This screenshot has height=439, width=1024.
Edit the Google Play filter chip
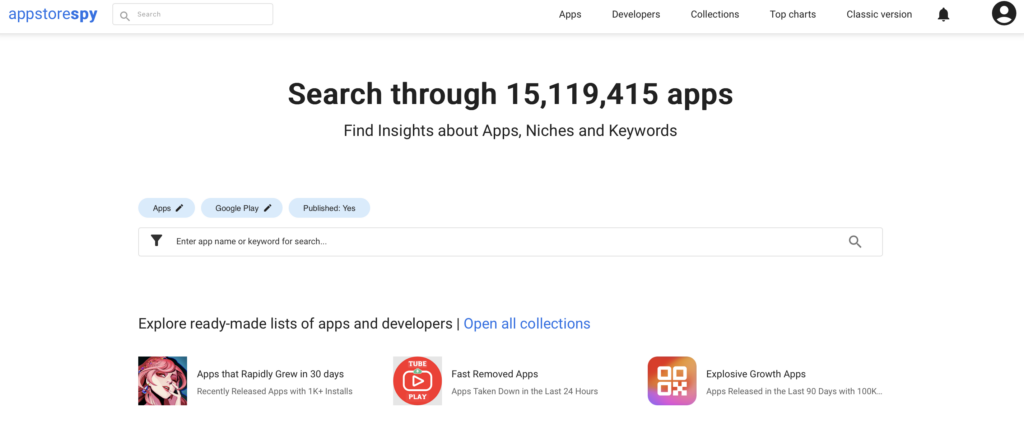[242, 208]
